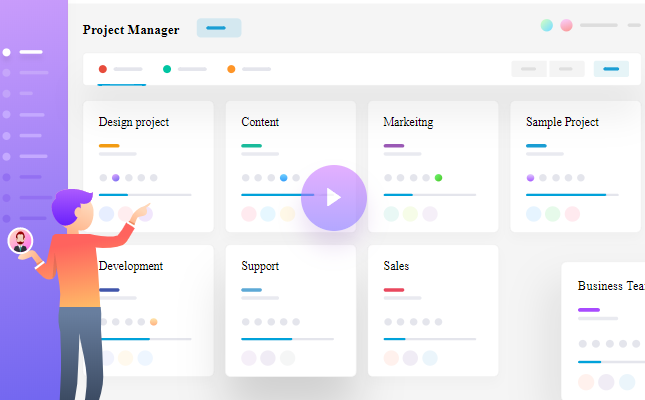The height and width of the screenshot is (400, 645).
Task: Click the user avatar in the sidebar
Action: pyautogui.click(x=20, y=241)
